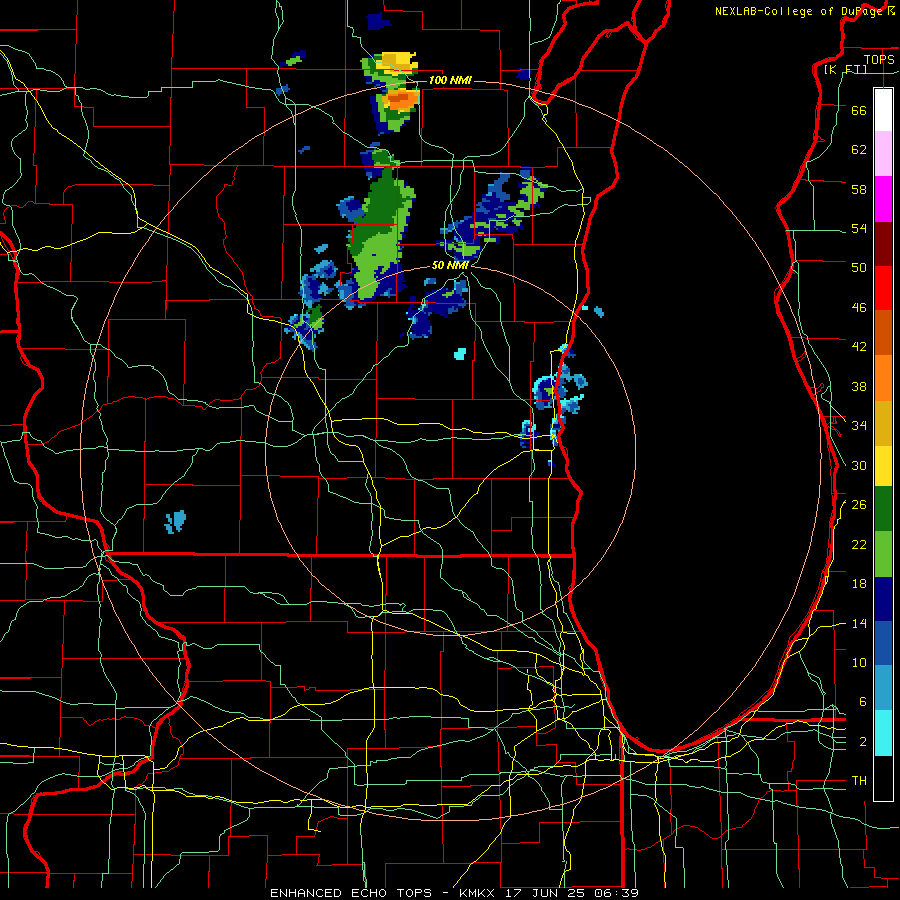Screen dimensions: 900x900
Task: Click the navy blue legend band
Action: click(883, 599)
